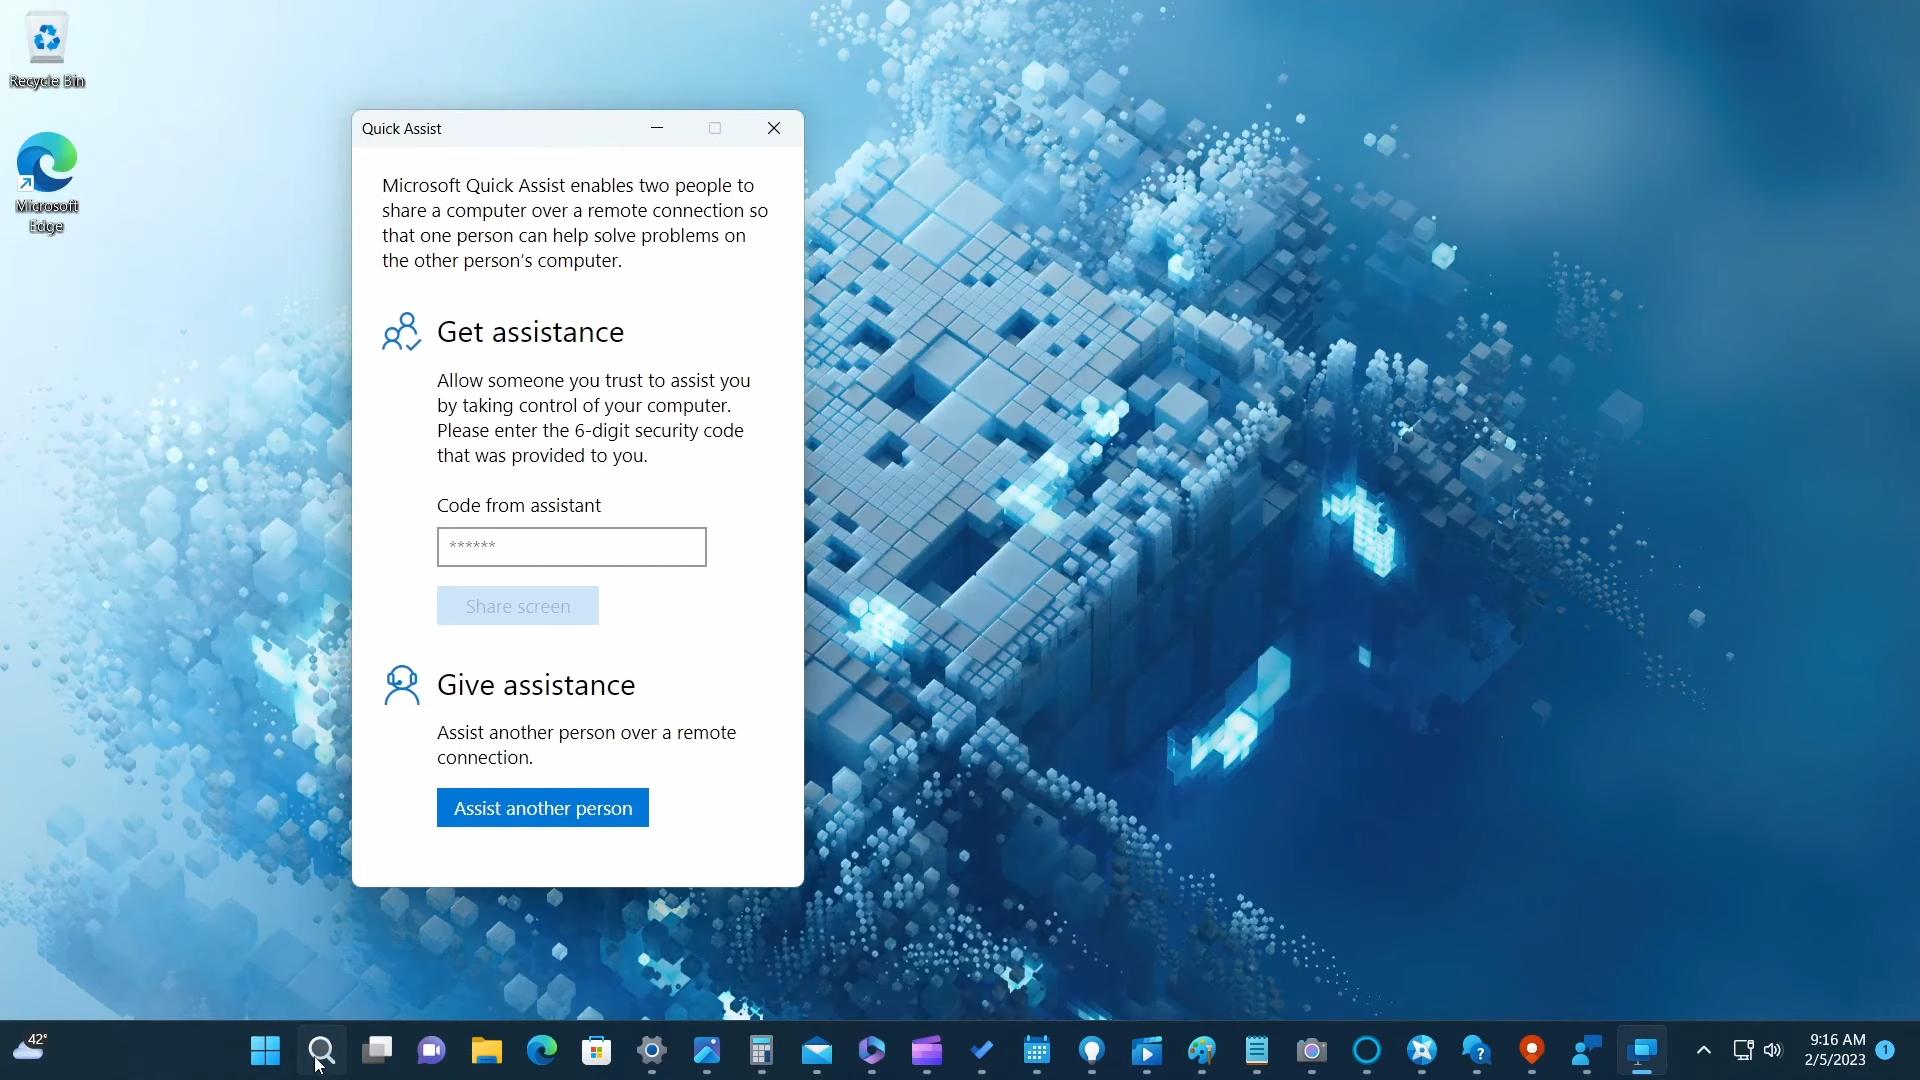Launch Cortana from the taskbar
Viewport: 1920px width, 1080px height.
1366,1051
